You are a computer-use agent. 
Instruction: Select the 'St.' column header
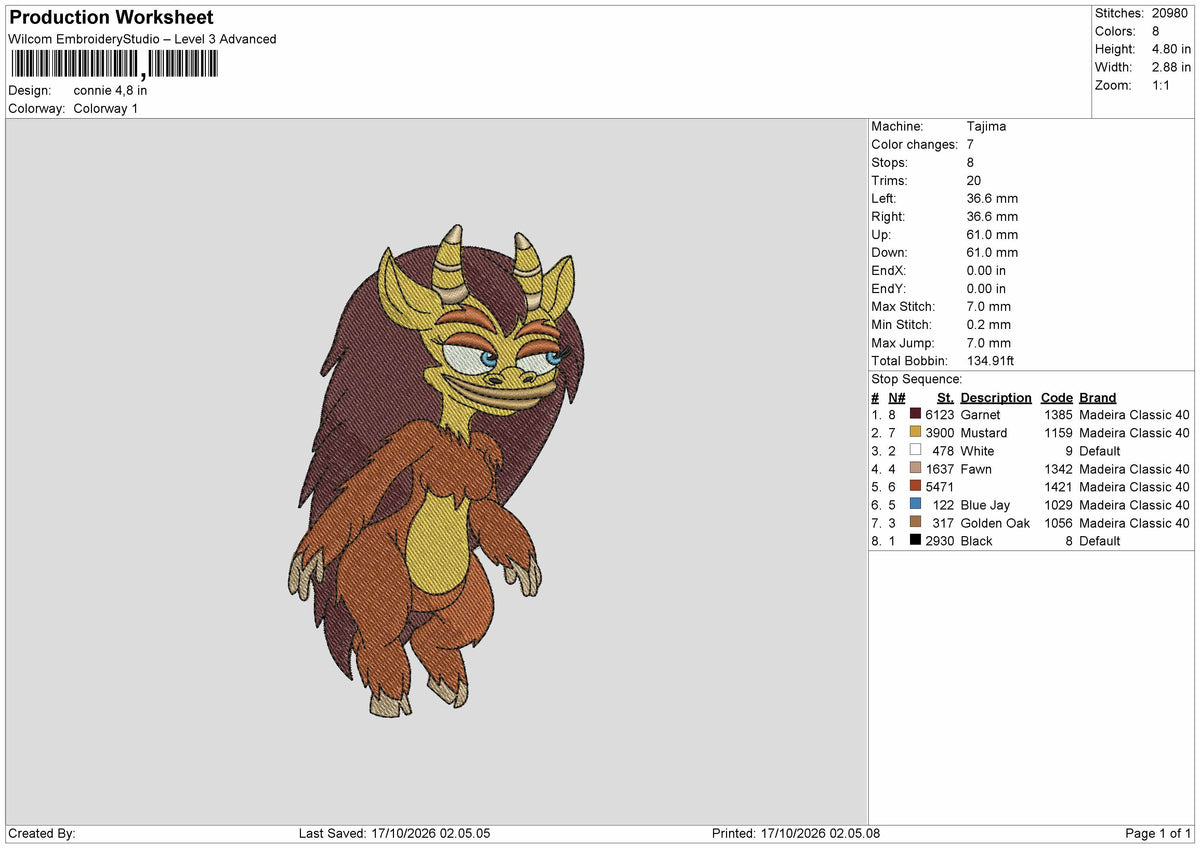[946, 397]
